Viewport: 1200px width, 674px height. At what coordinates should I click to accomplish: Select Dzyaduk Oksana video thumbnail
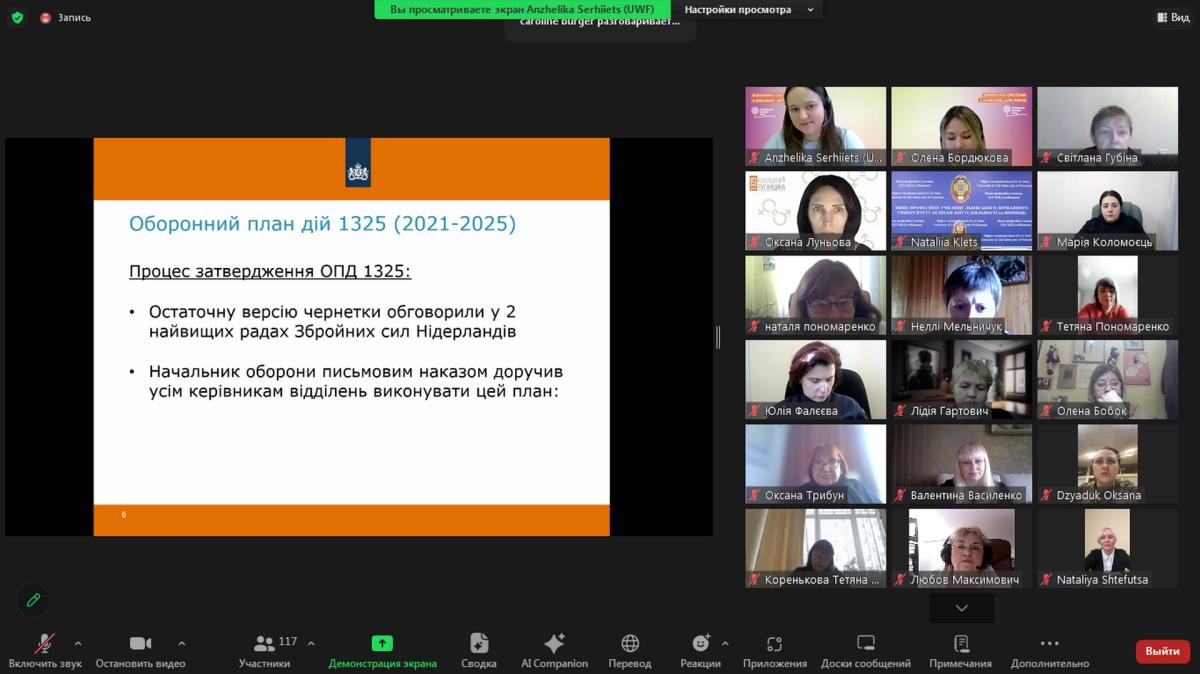[1107, 464]
